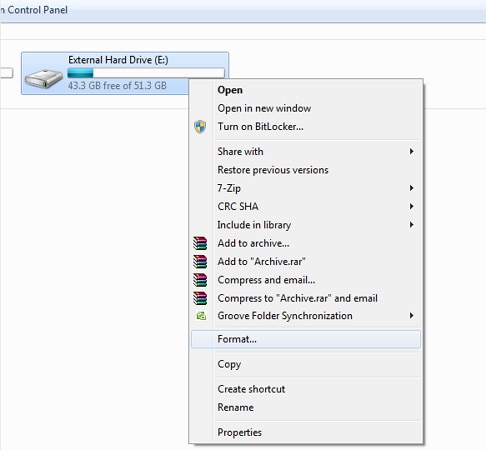
Task: Click the E: drive capacity usage bar
Action: pos(146,72)
